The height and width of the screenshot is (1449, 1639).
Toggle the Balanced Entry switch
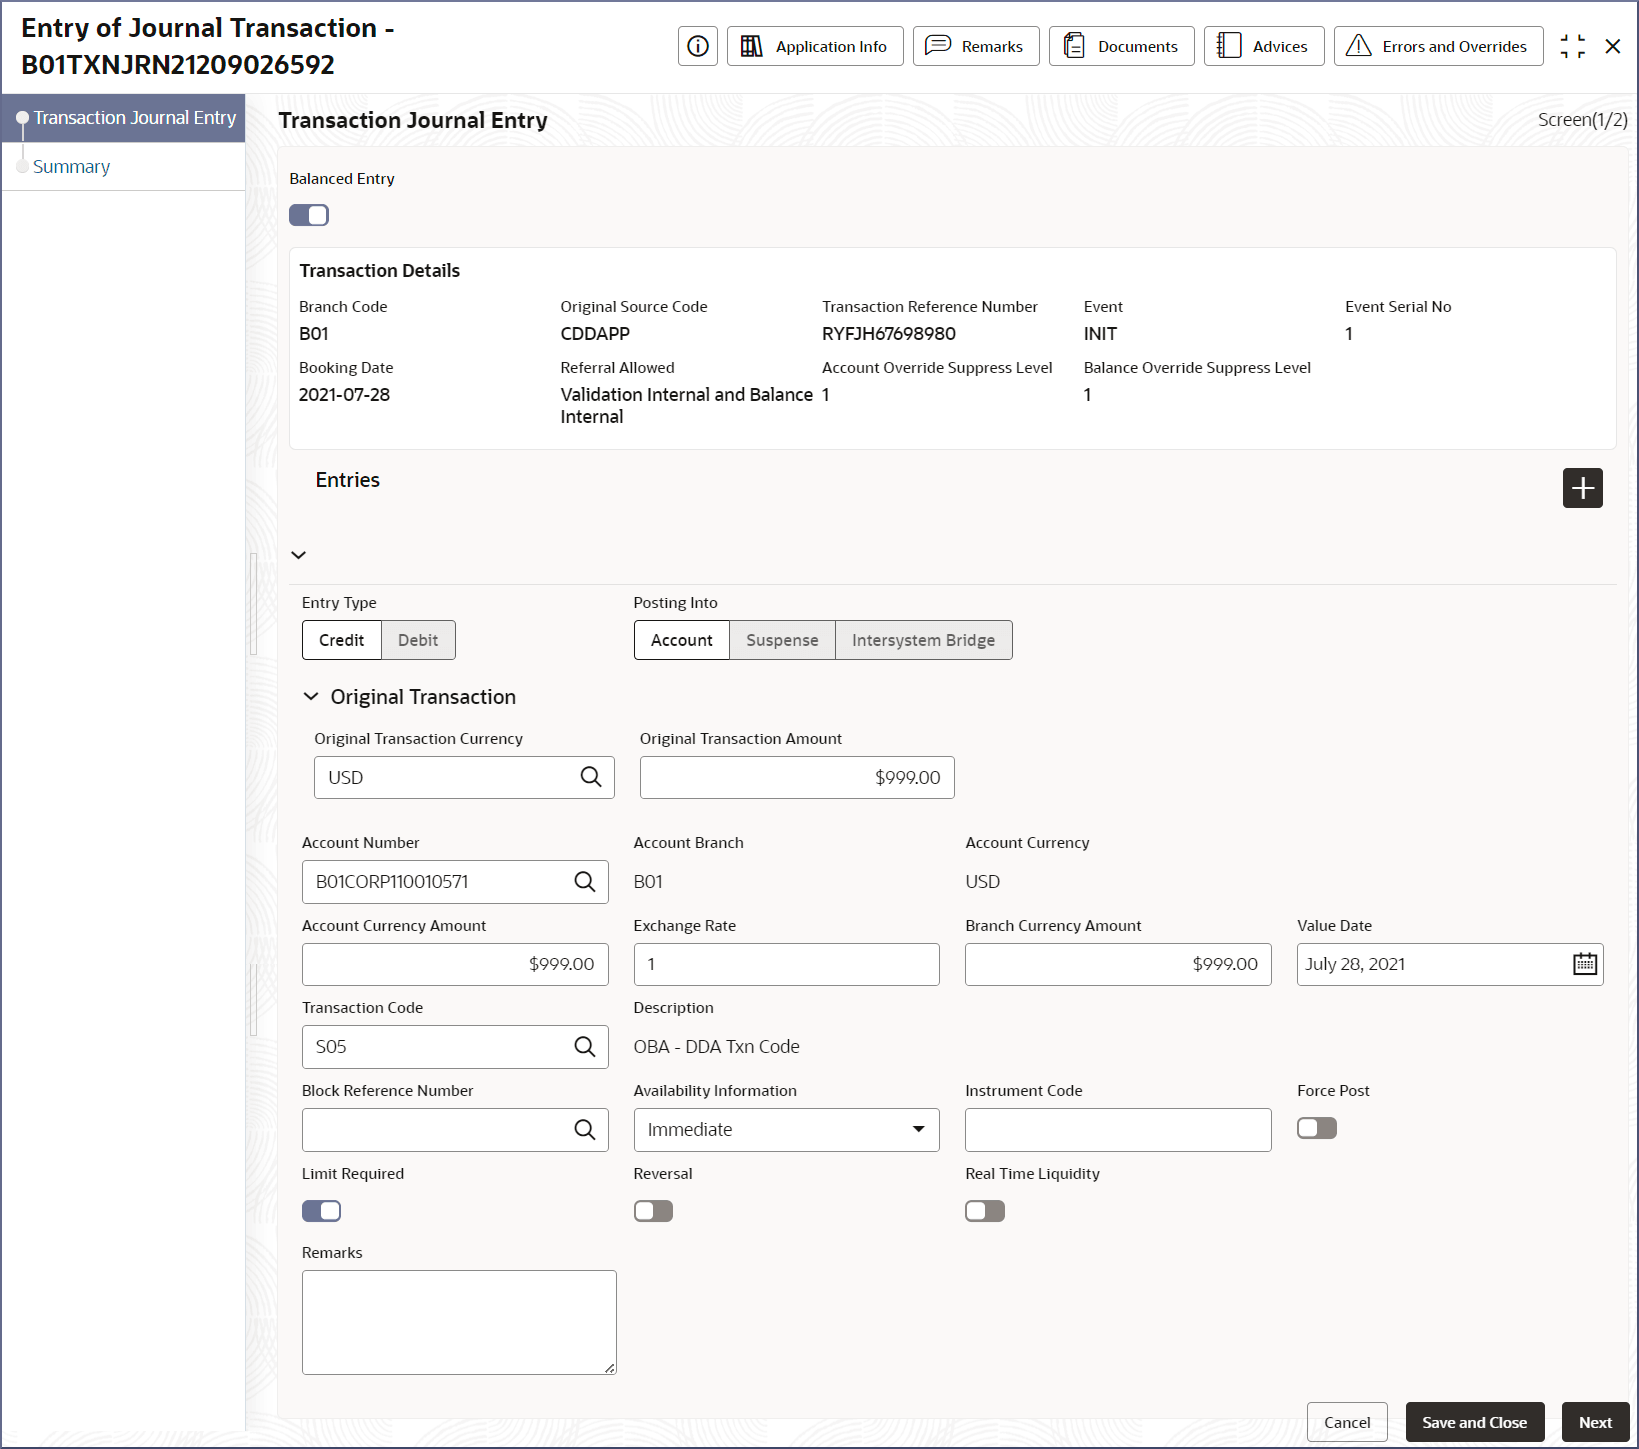click(x=309, y=215)
